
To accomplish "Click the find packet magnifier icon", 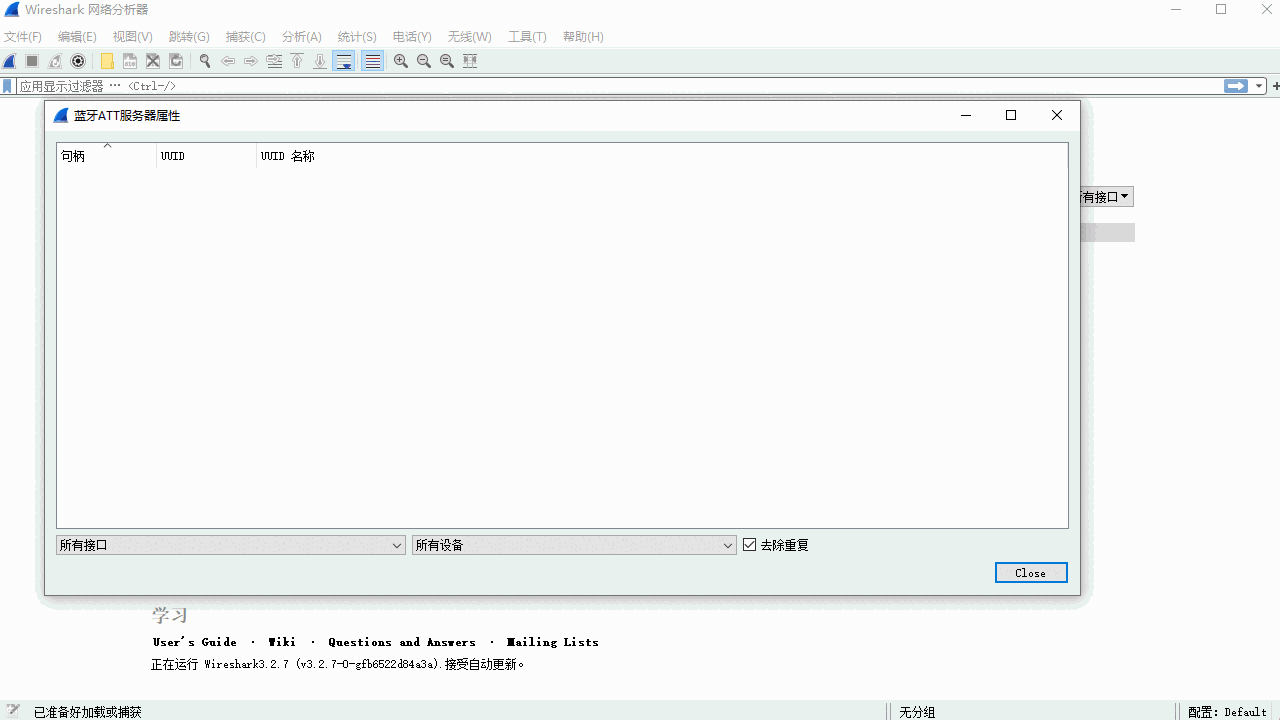I will (x=204, y=60).
